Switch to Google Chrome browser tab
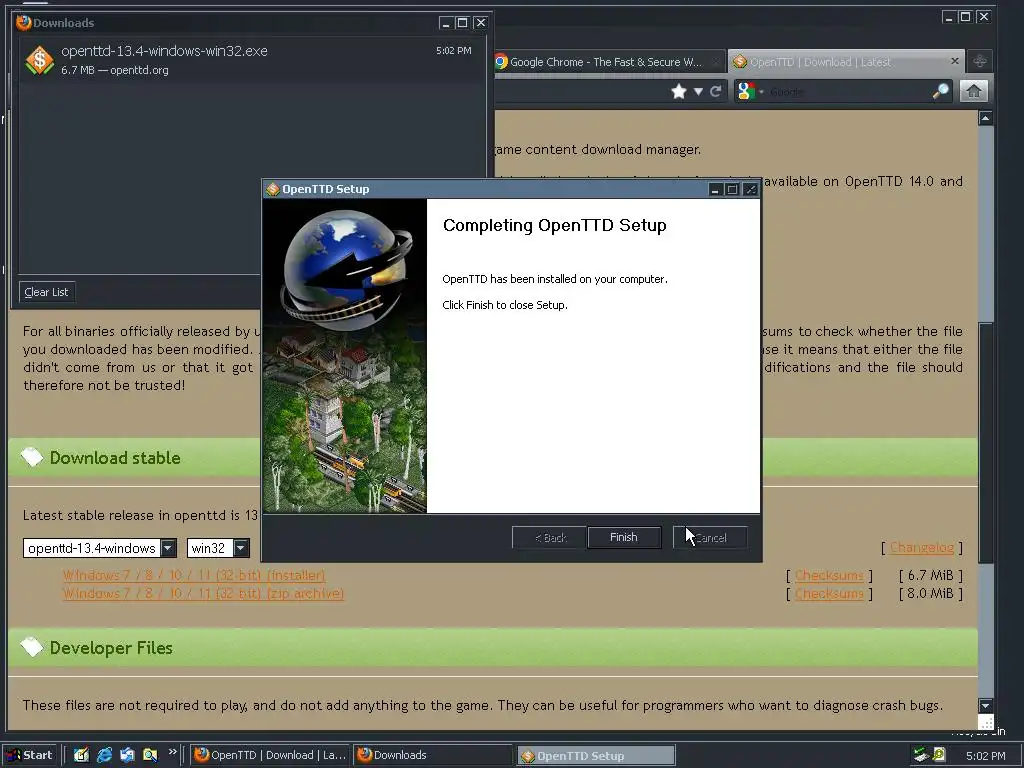 point(607,62)
